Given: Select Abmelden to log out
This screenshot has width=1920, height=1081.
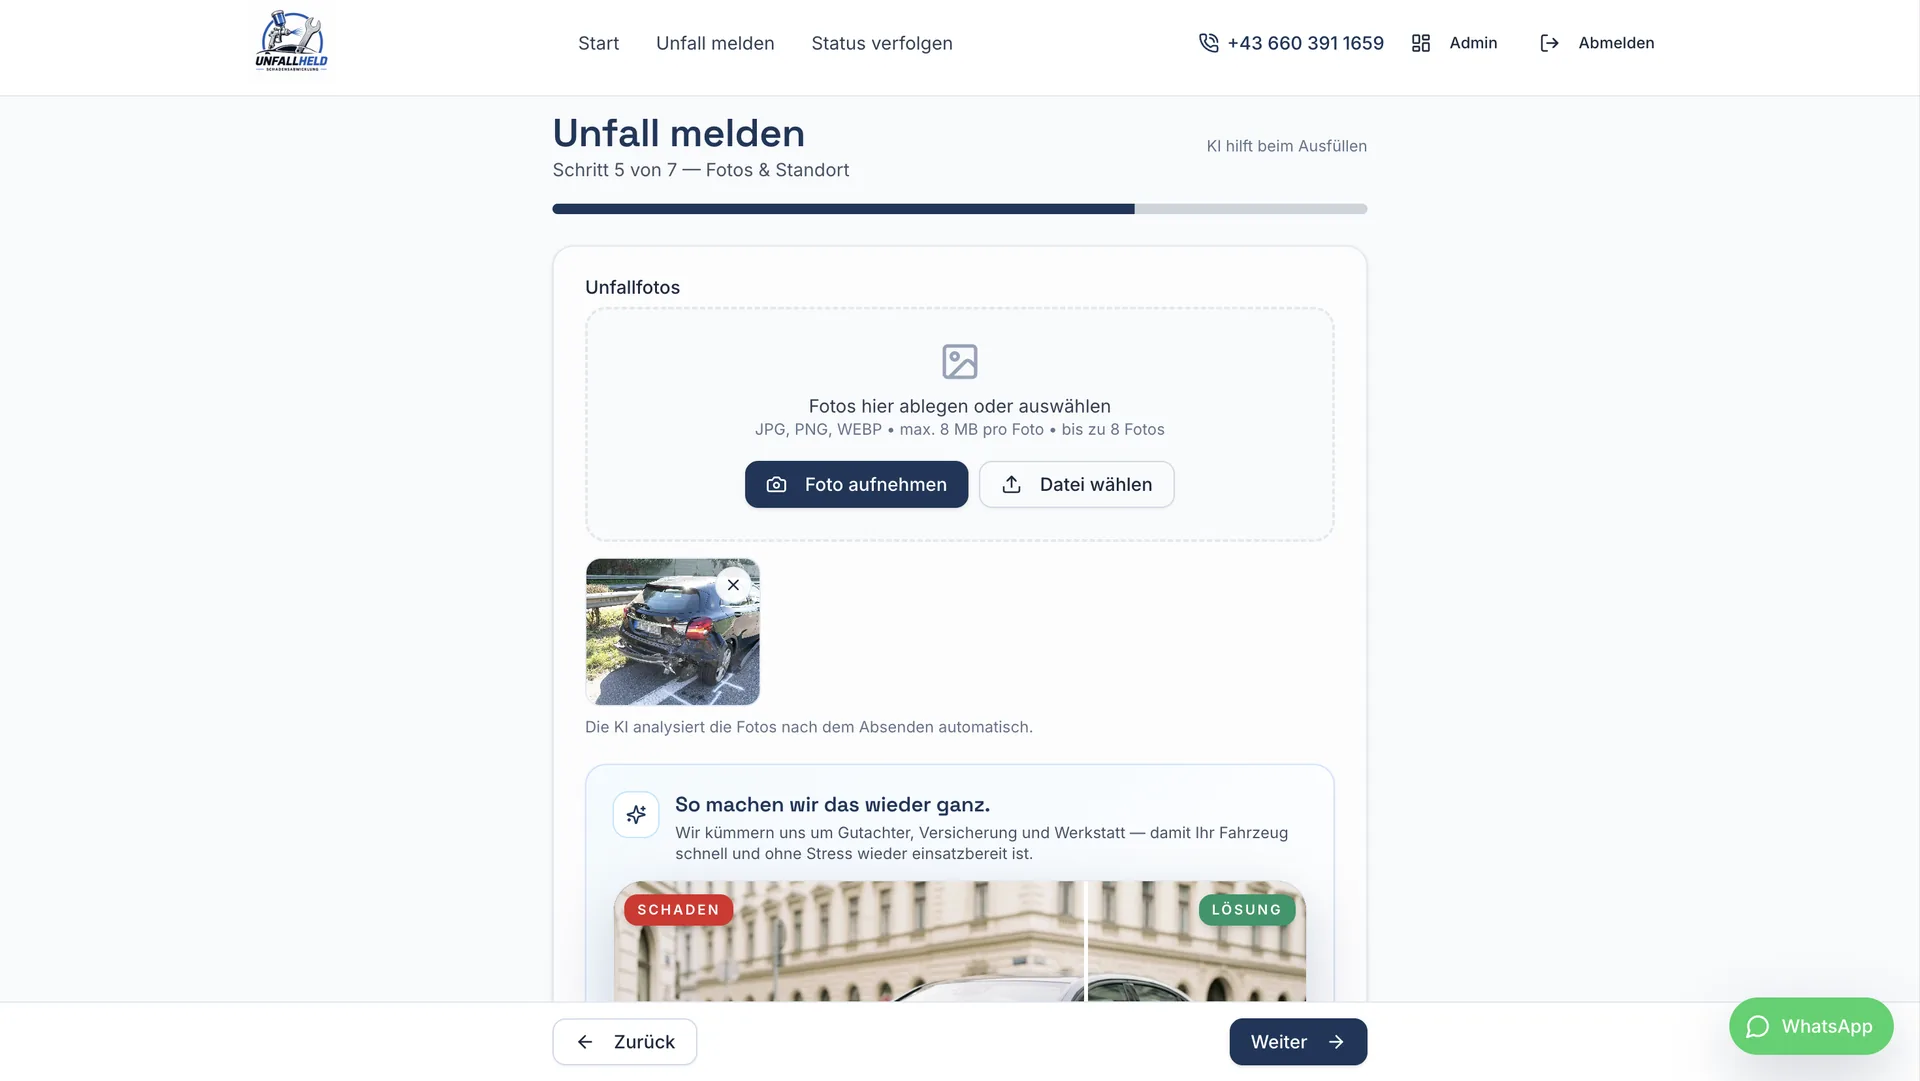Looking at the screenshot, I should tap(1616, 43).
